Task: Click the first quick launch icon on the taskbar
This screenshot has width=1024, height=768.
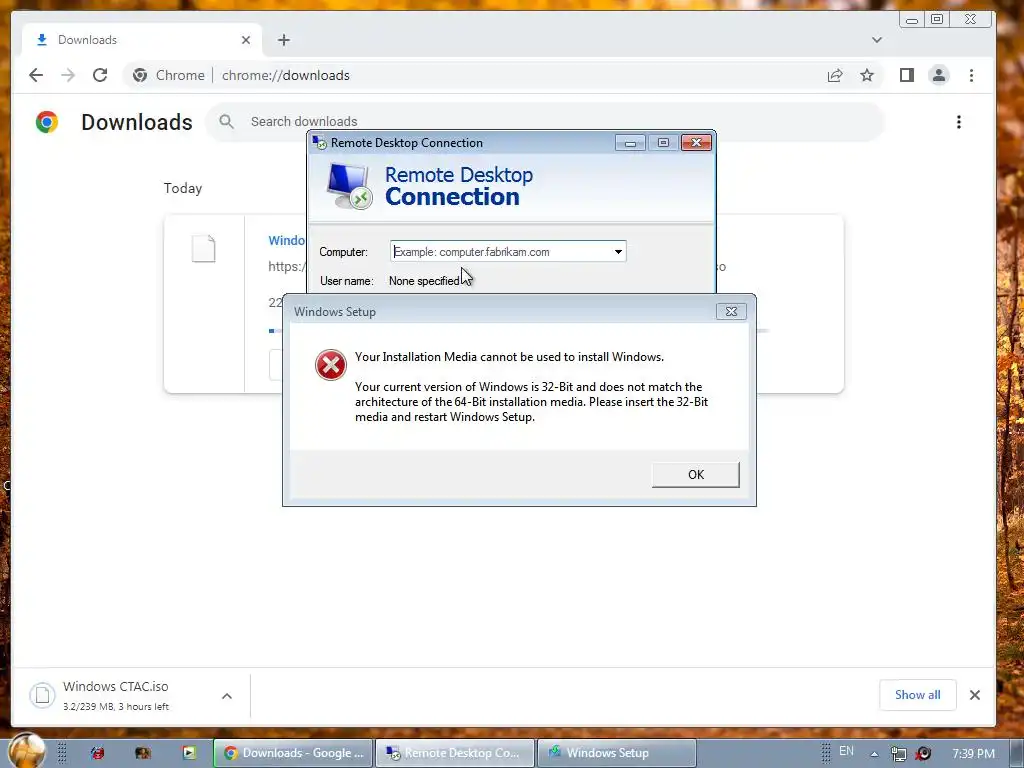Action: point(97,753)
